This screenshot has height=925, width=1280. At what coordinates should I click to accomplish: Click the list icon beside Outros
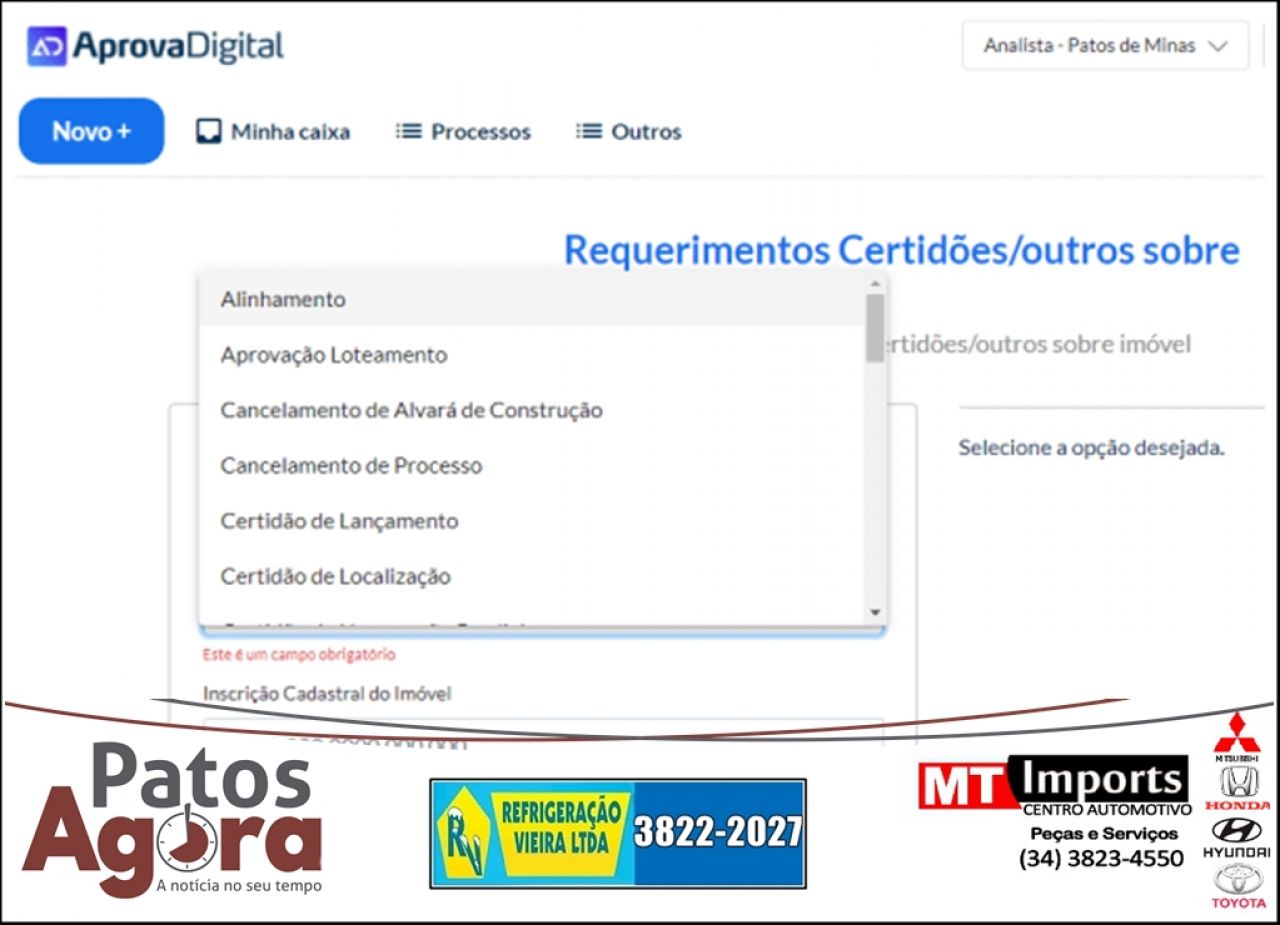click(589, 132)
